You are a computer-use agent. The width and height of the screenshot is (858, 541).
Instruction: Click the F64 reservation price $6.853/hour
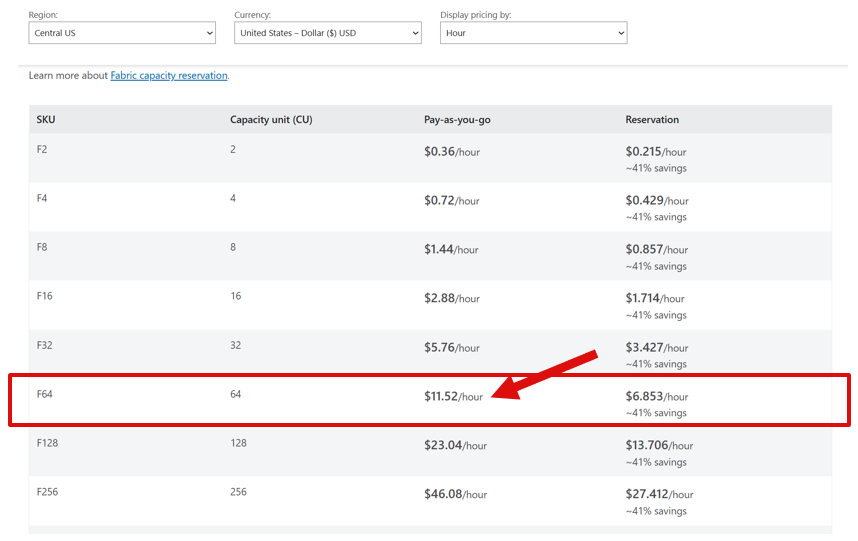657,396
